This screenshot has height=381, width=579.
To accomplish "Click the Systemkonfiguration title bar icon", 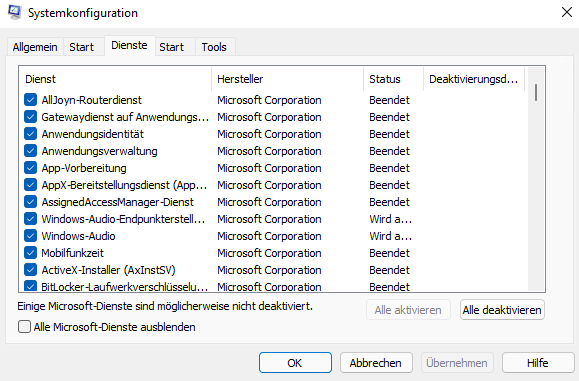I will [x=14, y=12].
